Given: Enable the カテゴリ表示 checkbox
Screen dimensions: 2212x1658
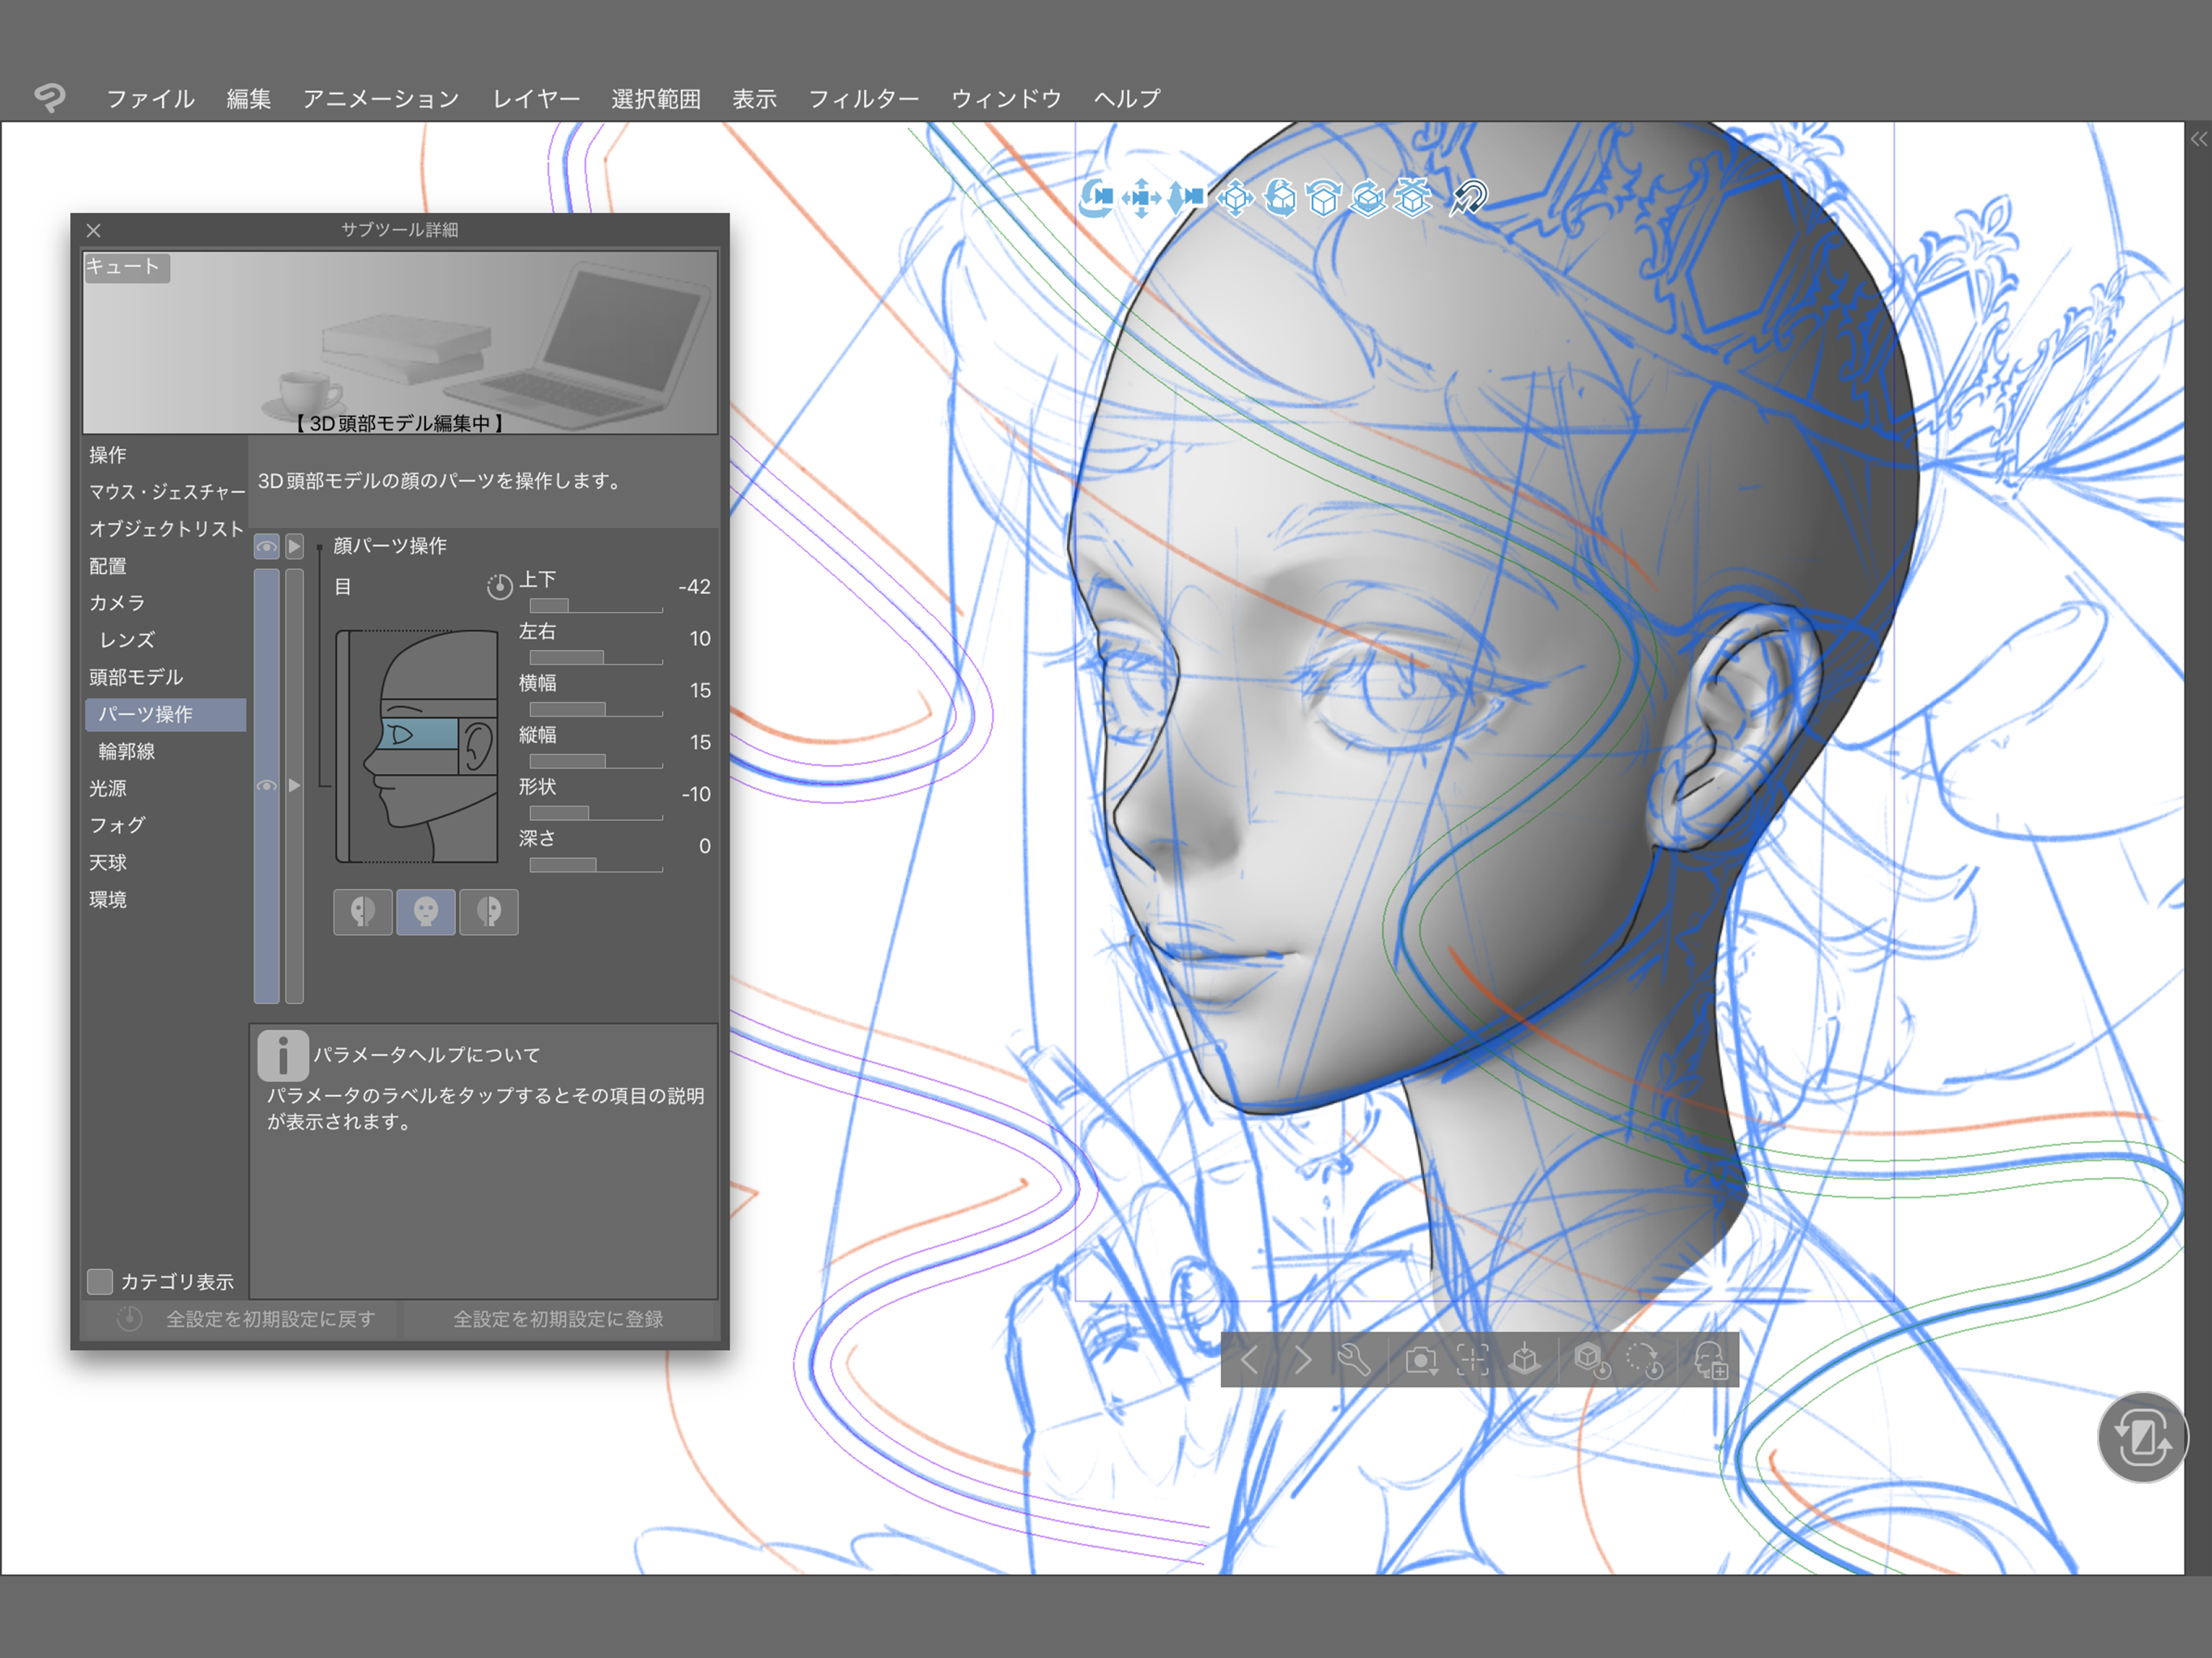Looking at the screenshot, I should click(x=100, y=1281).
